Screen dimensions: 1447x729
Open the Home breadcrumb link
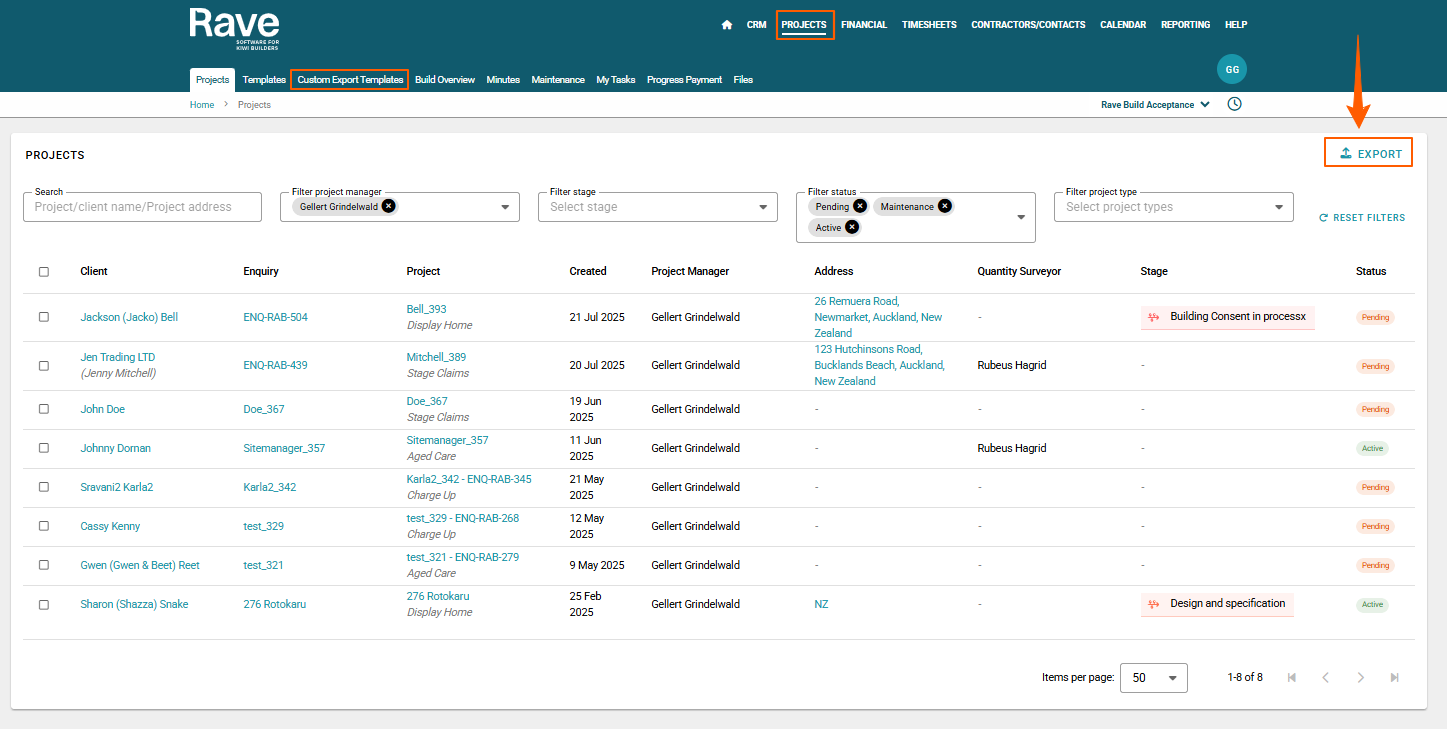[202, 105]
